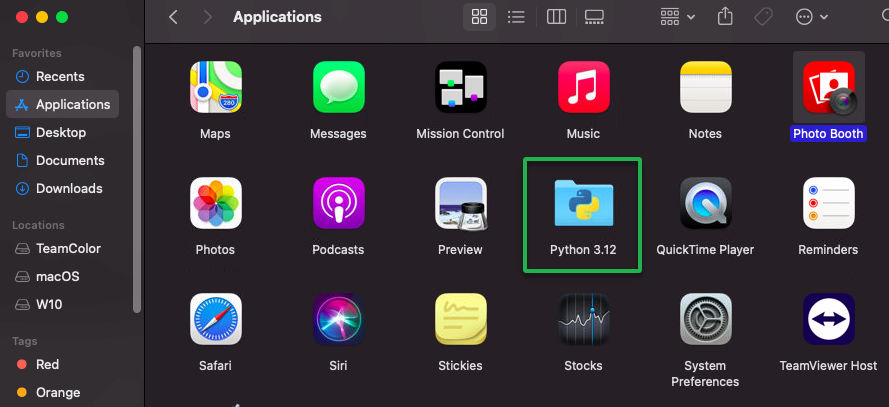Switch to column view in toolbar
Image resolution: width=889 pixels, height=407 pixels.
tap(556, 17)
